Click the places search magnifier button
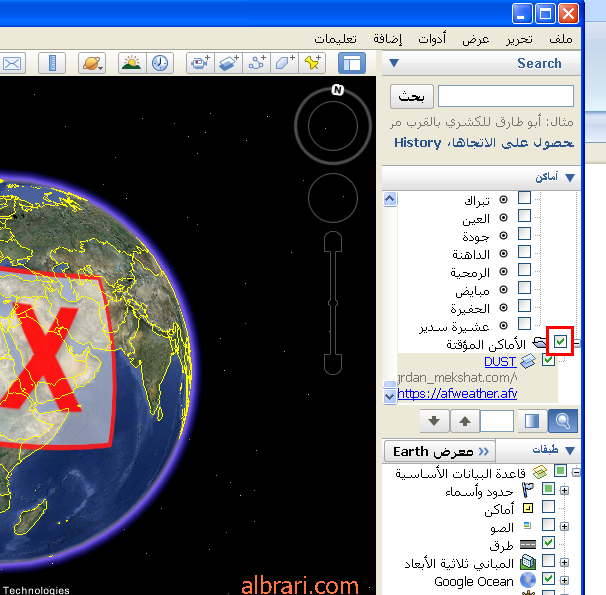 point(563,421)
